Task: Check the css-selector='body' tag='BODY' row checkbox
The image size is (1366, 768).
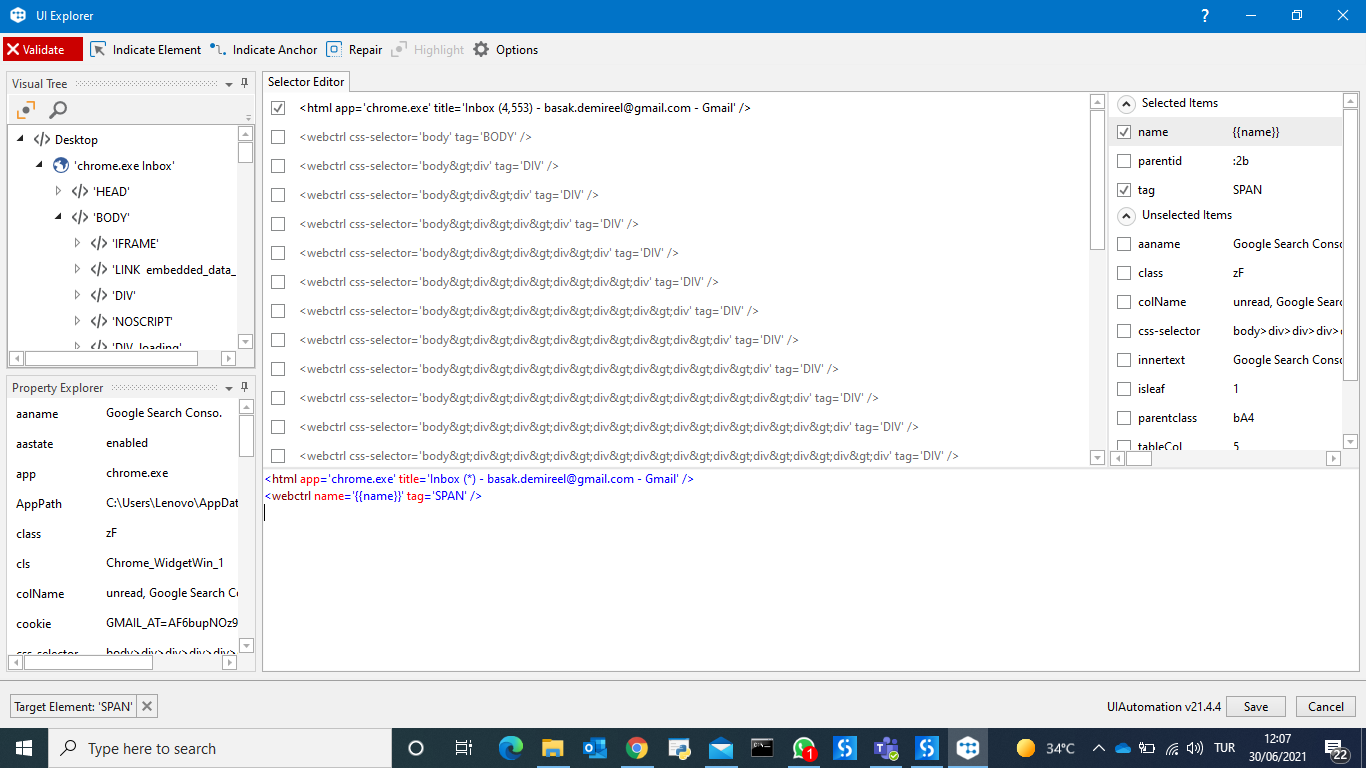Action: coord(278,137)
